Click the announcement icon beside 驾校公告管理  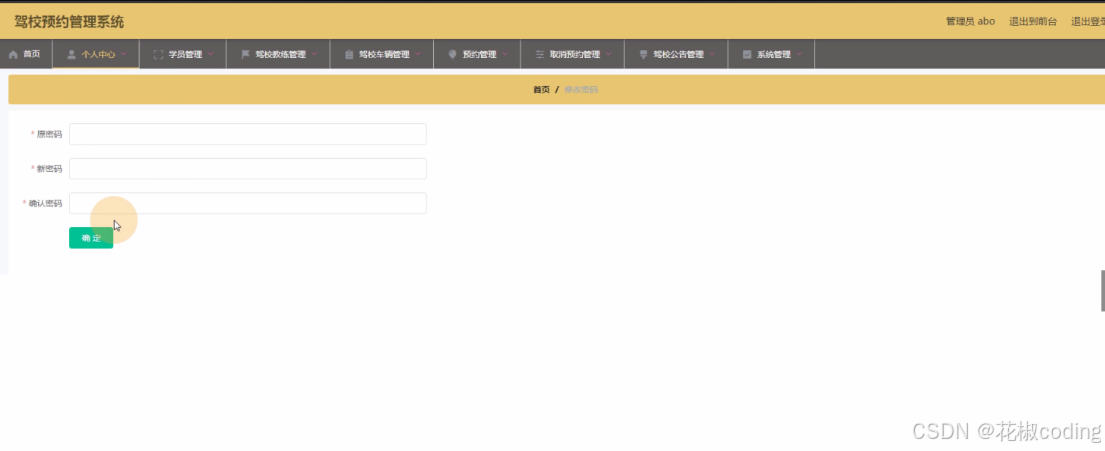click(643, 54)
